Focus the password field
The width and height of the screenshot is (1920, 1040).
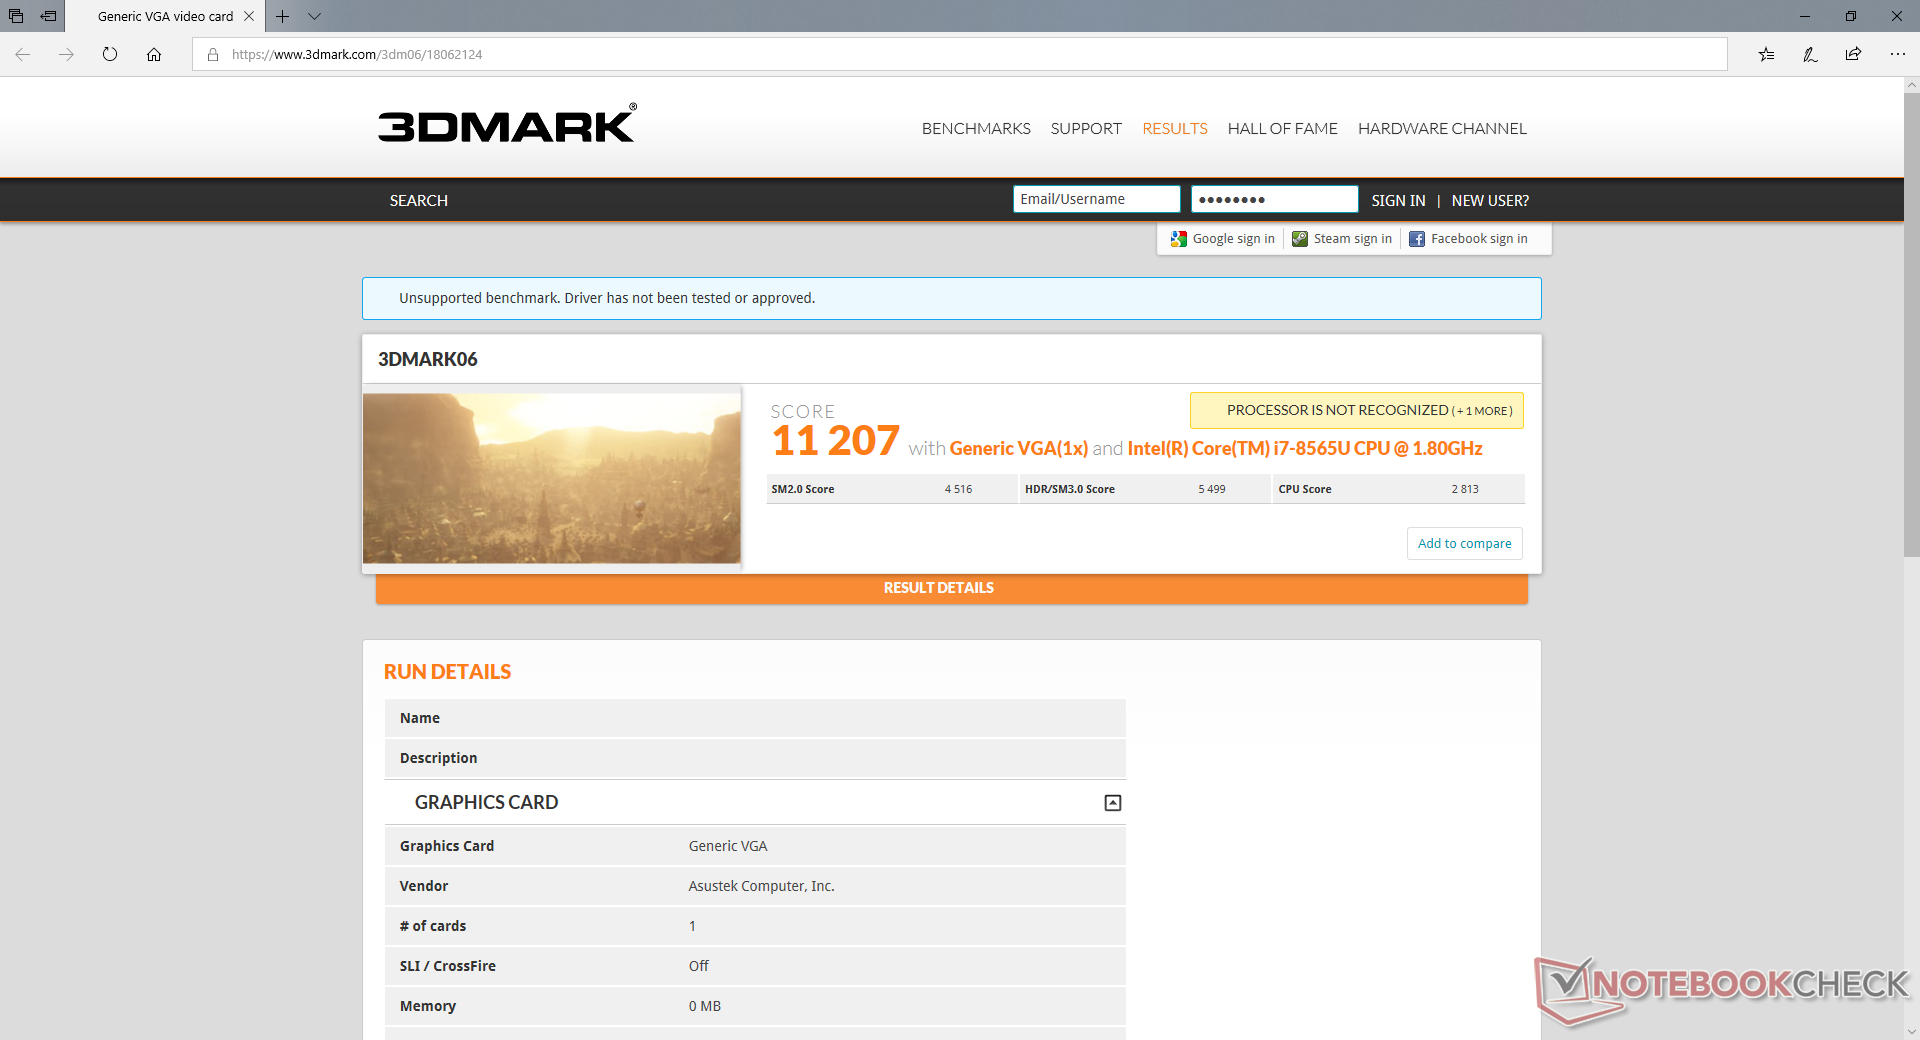tap(1274, 199)
